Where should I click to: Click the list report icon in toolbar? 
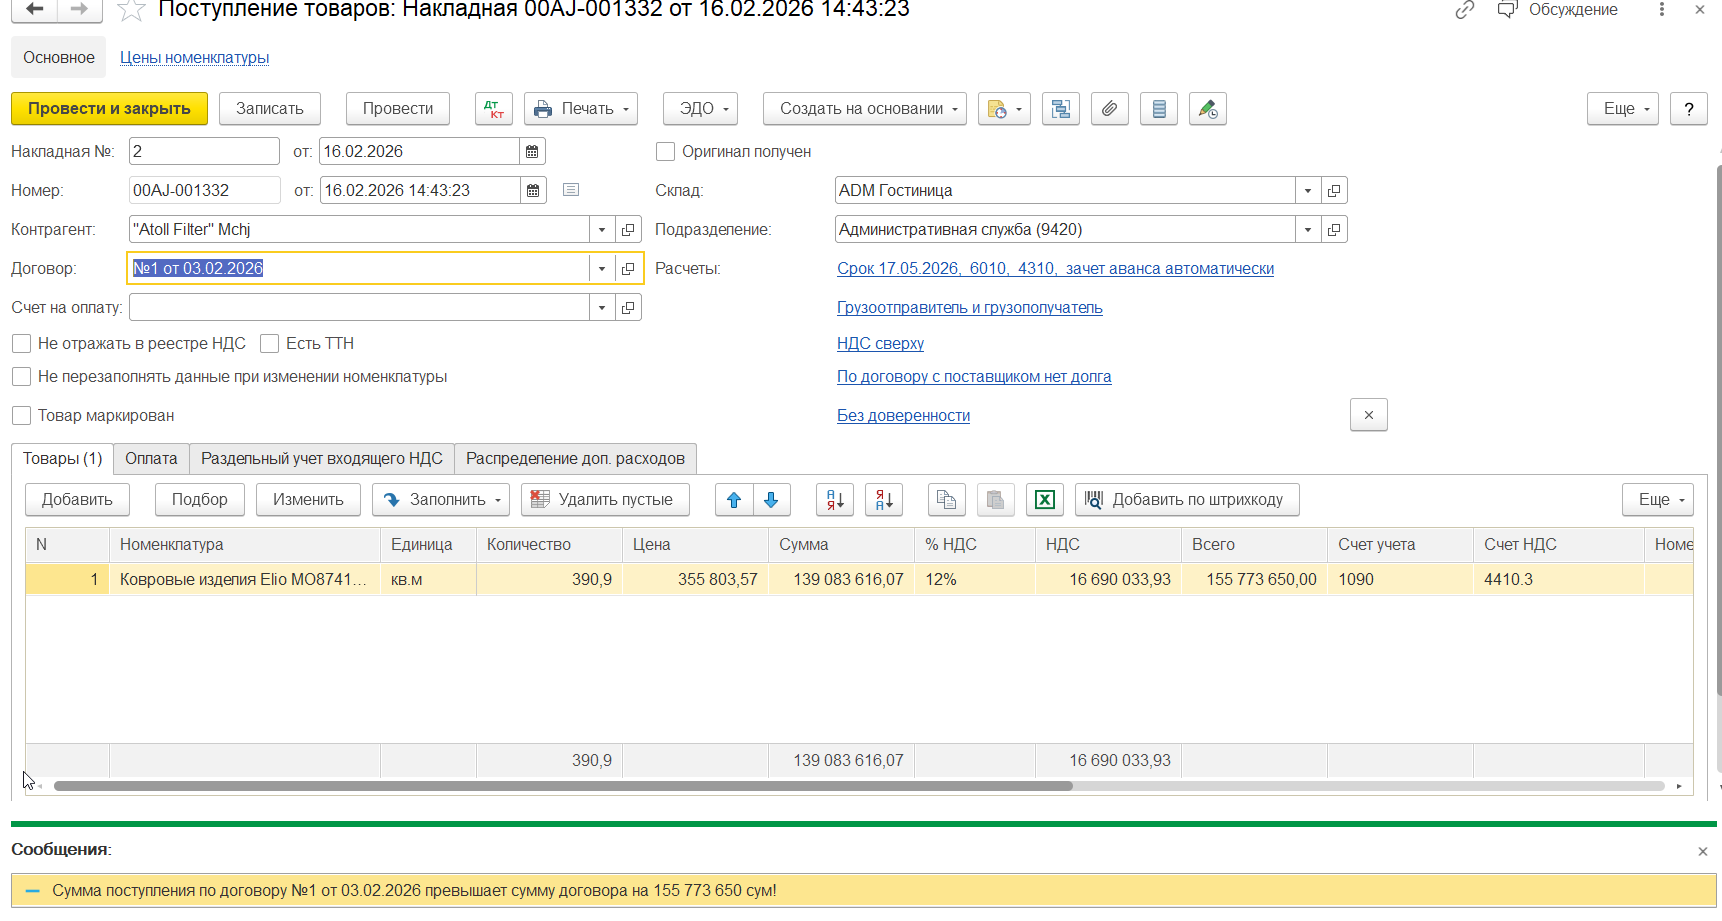click(x=1159, y=109)
